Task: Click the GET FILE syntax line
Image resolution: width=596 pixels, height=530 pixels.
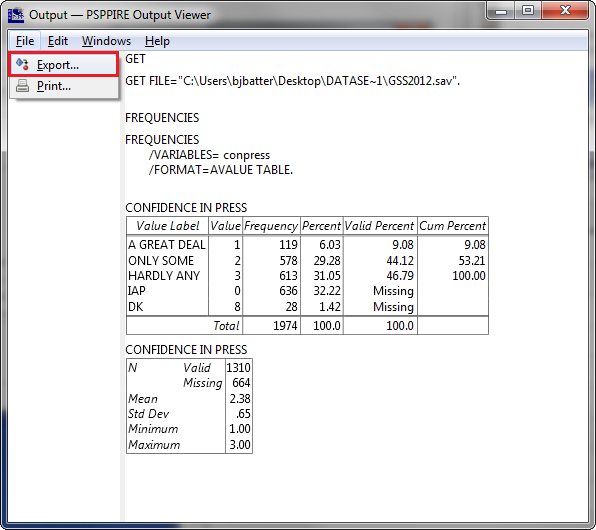Action: point(292,81)
